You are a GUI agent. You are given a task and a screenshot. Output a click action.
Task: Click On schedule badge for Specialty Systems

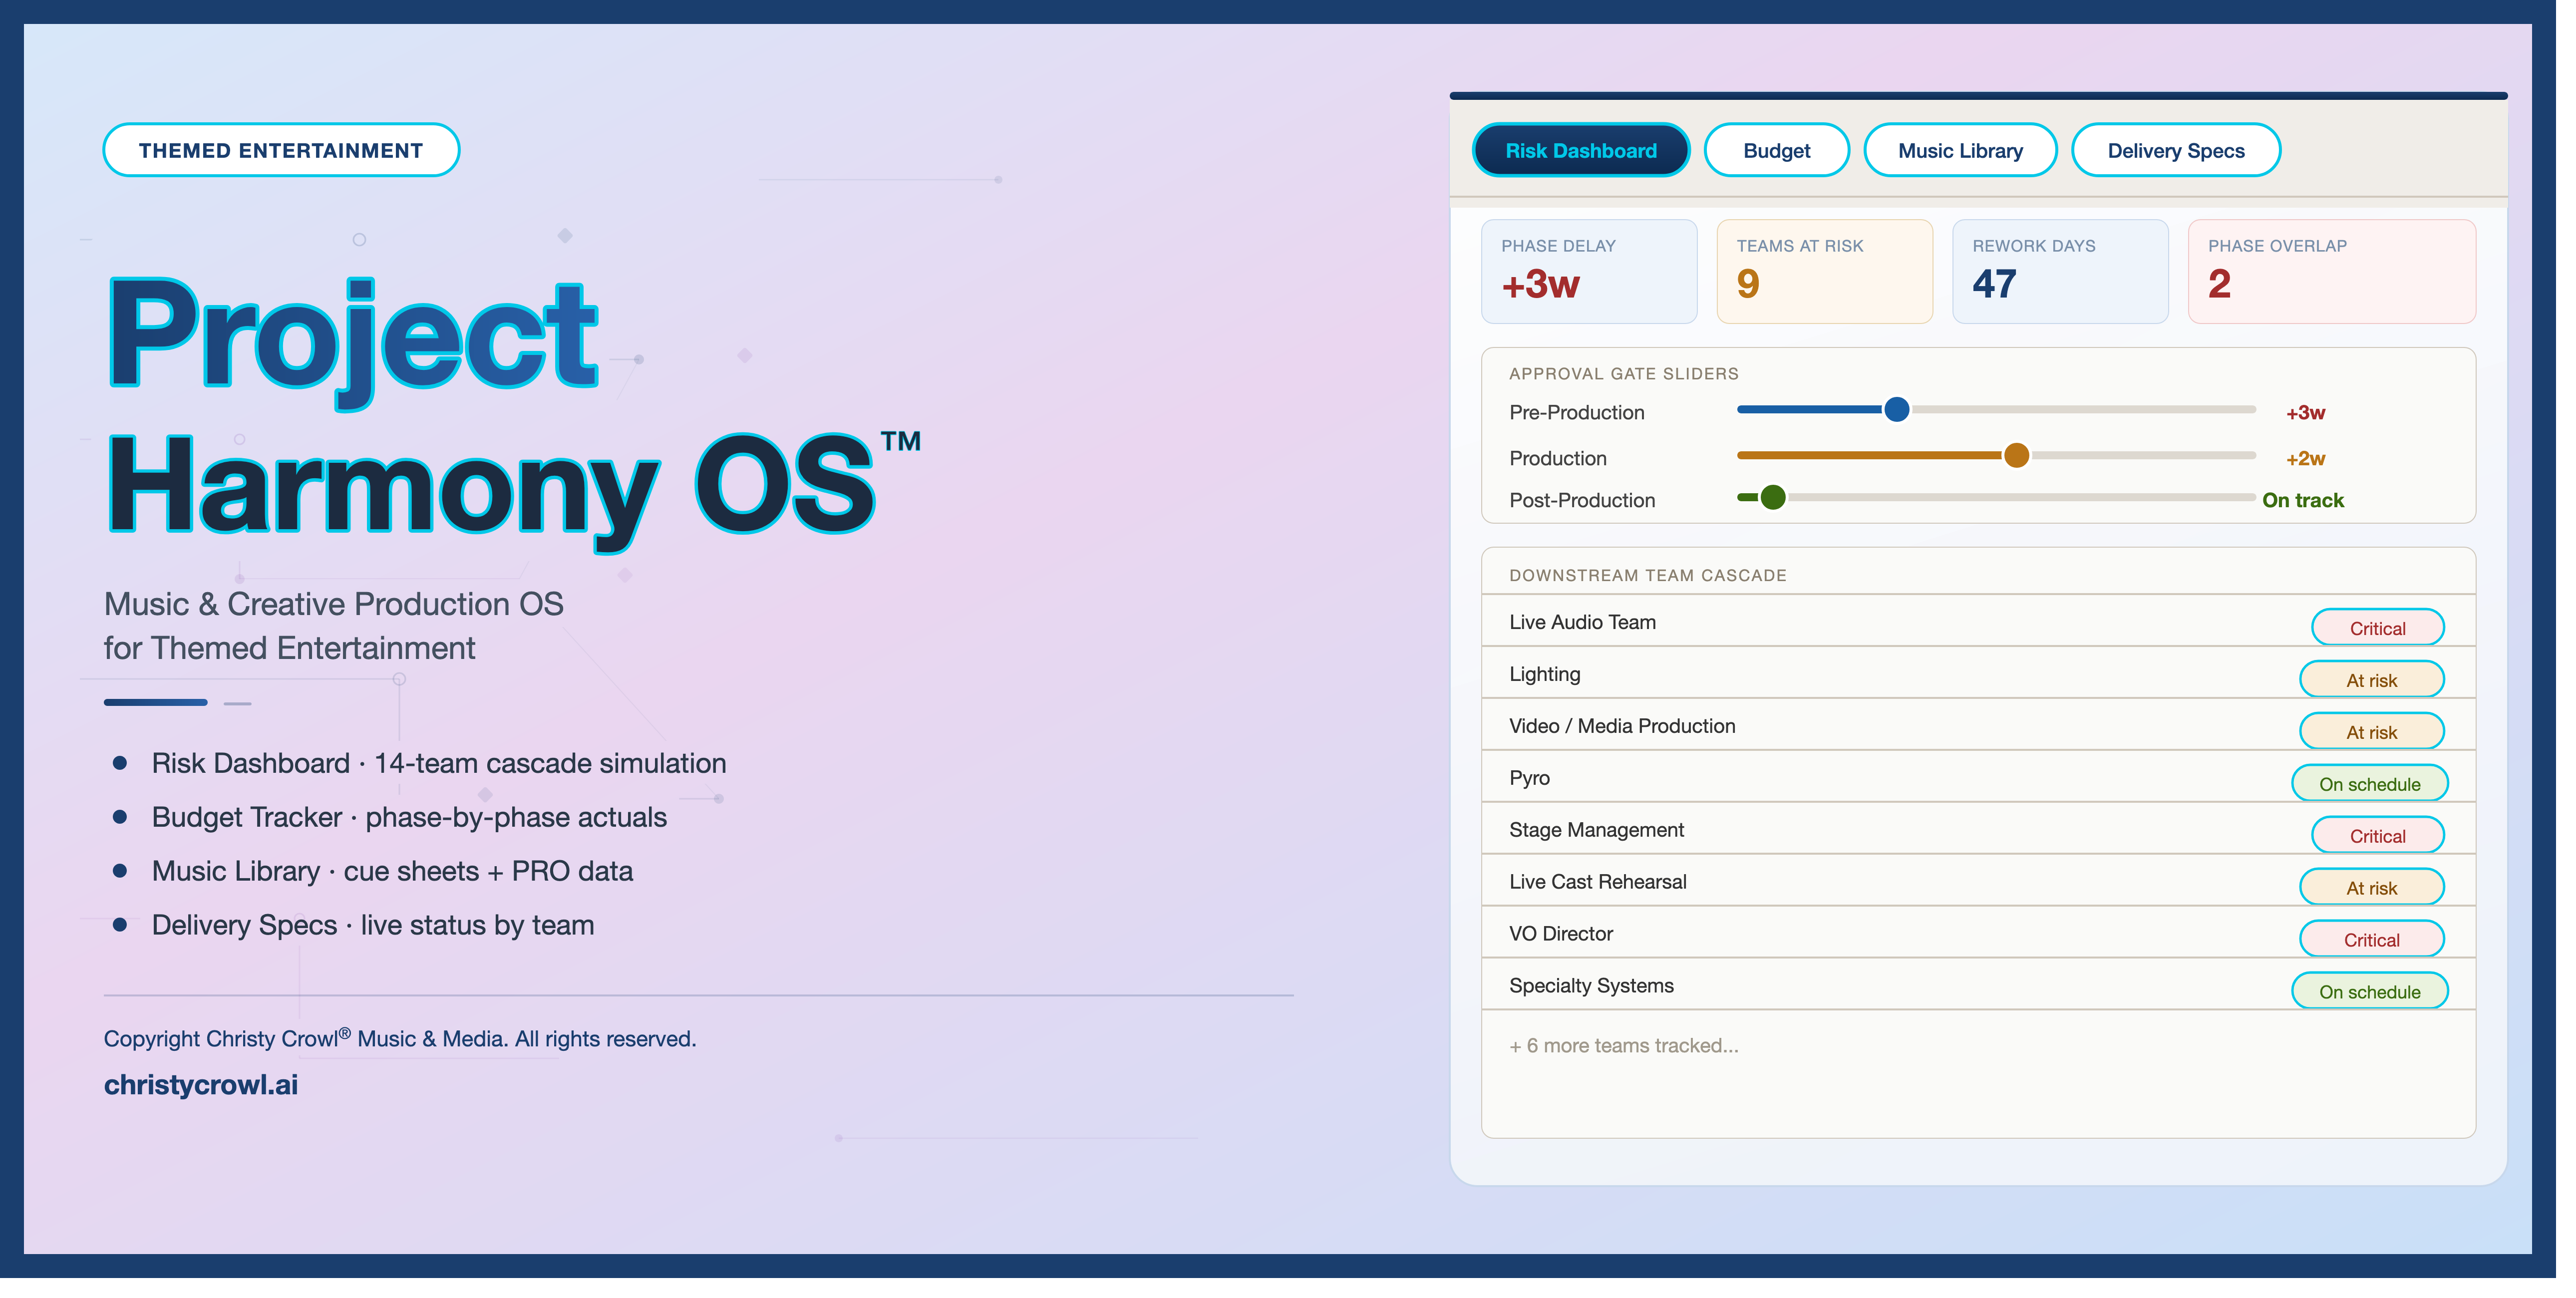2369,992
